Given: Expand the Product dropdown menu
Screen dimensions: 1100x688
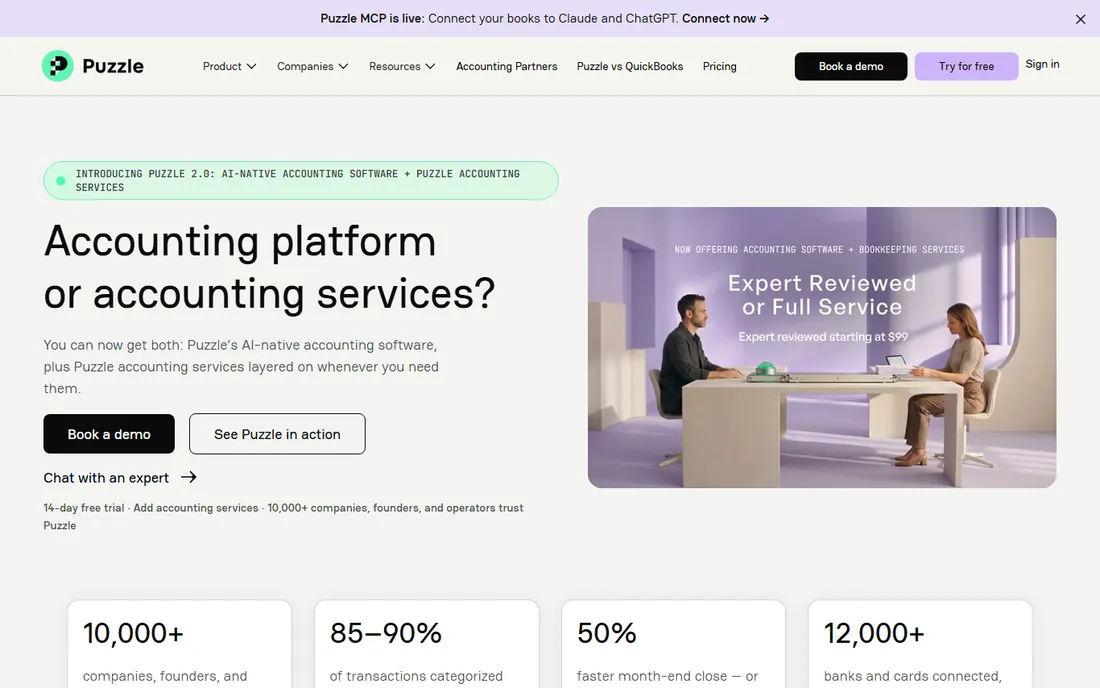Looking at the screenshot, I should pyautogui.click(x=229, y=67).
